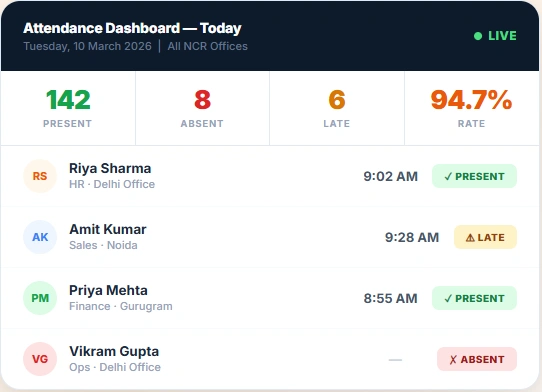Click the 'All NCR Offices' label
The image size is (542, 392).
coord(207,46)
